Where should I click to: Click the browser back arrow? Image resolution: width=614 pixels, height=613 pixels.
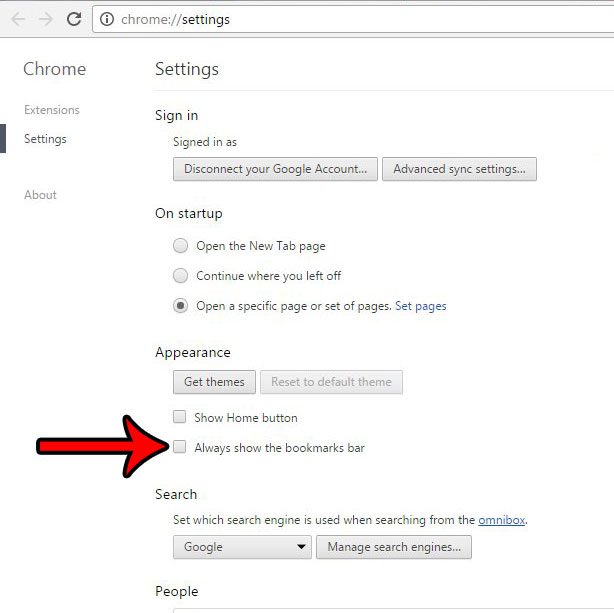18,19
